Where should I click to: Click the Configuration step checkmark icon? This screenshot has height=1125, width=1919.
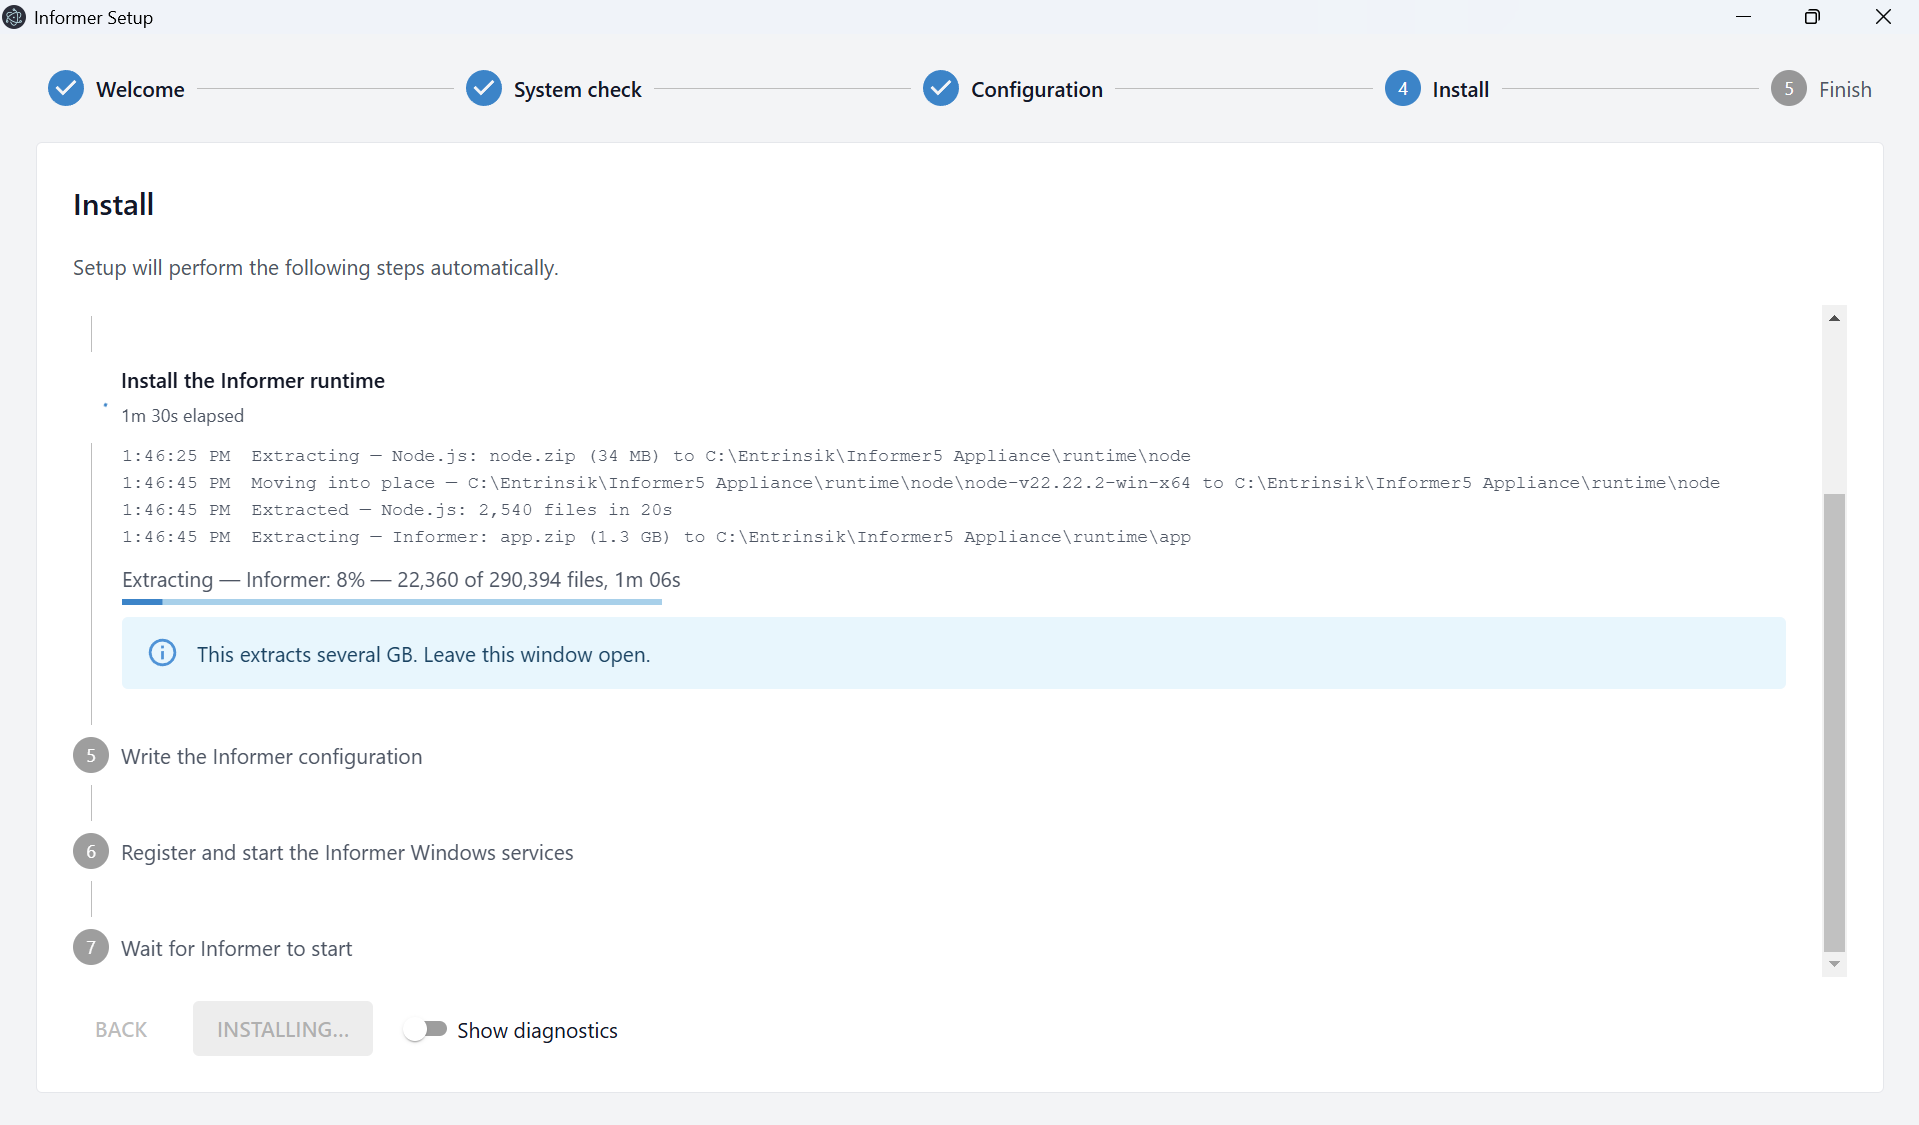[941, 89]
